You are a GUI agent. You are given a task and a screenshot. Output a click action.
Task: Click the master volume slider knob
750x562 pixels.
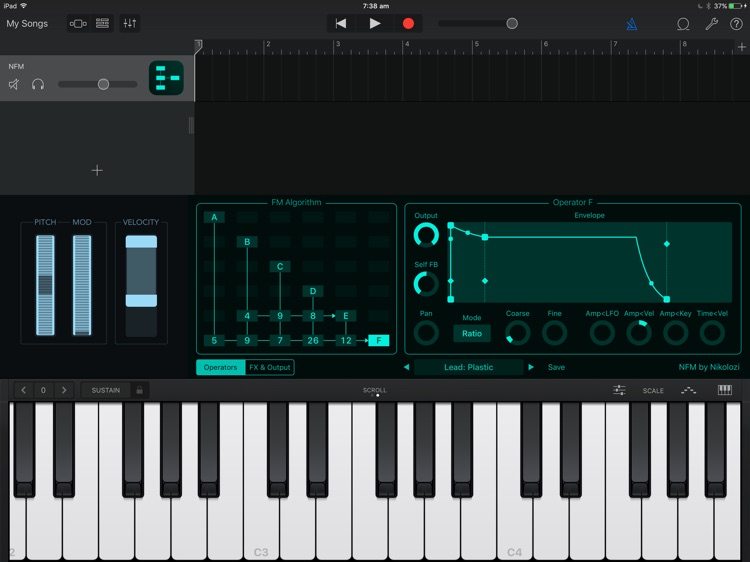(x=512, y=23)
